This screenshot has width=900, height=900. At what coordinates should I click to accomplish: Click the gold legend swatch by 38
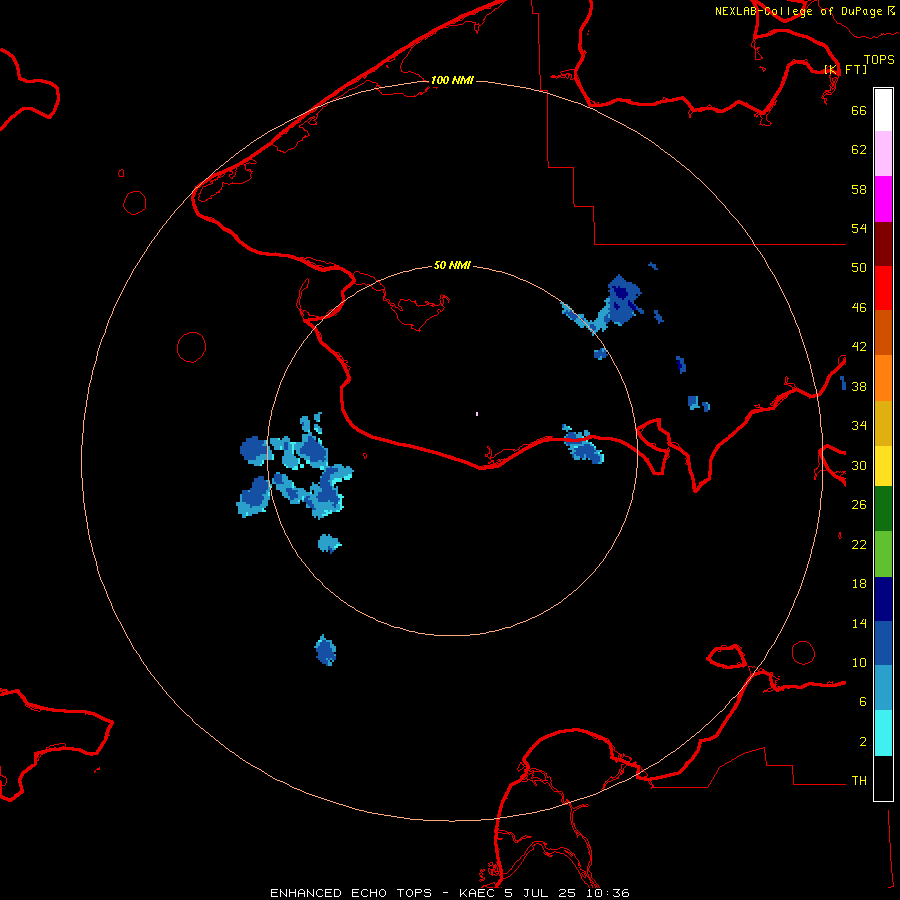(883, 423)
